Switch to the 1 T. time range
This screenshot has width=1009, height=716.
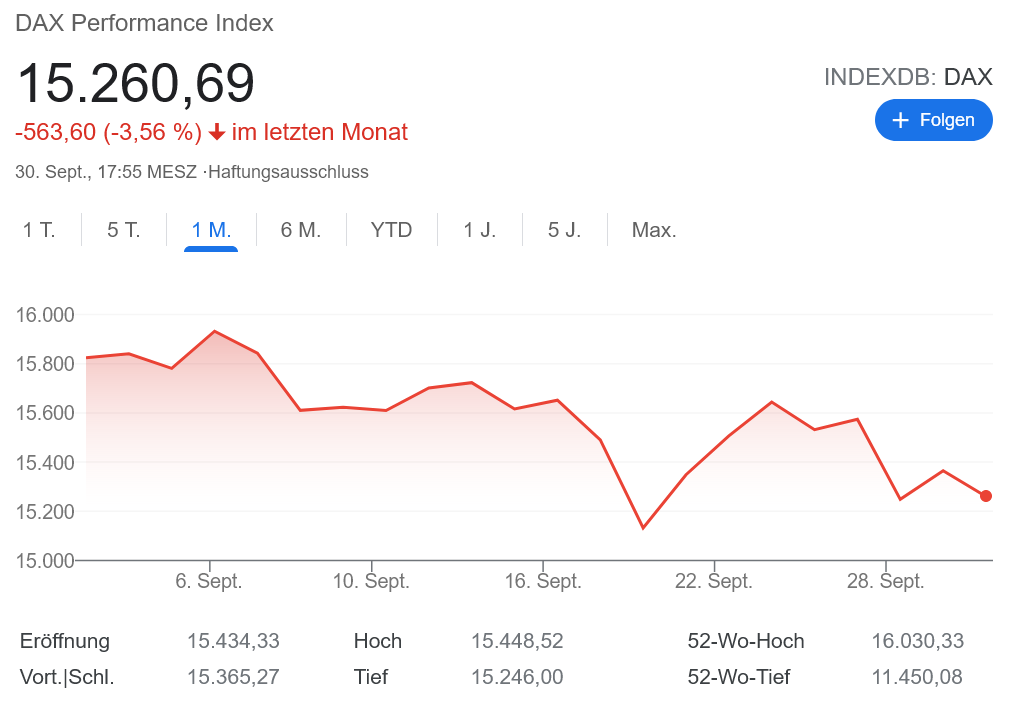[39, 230]
